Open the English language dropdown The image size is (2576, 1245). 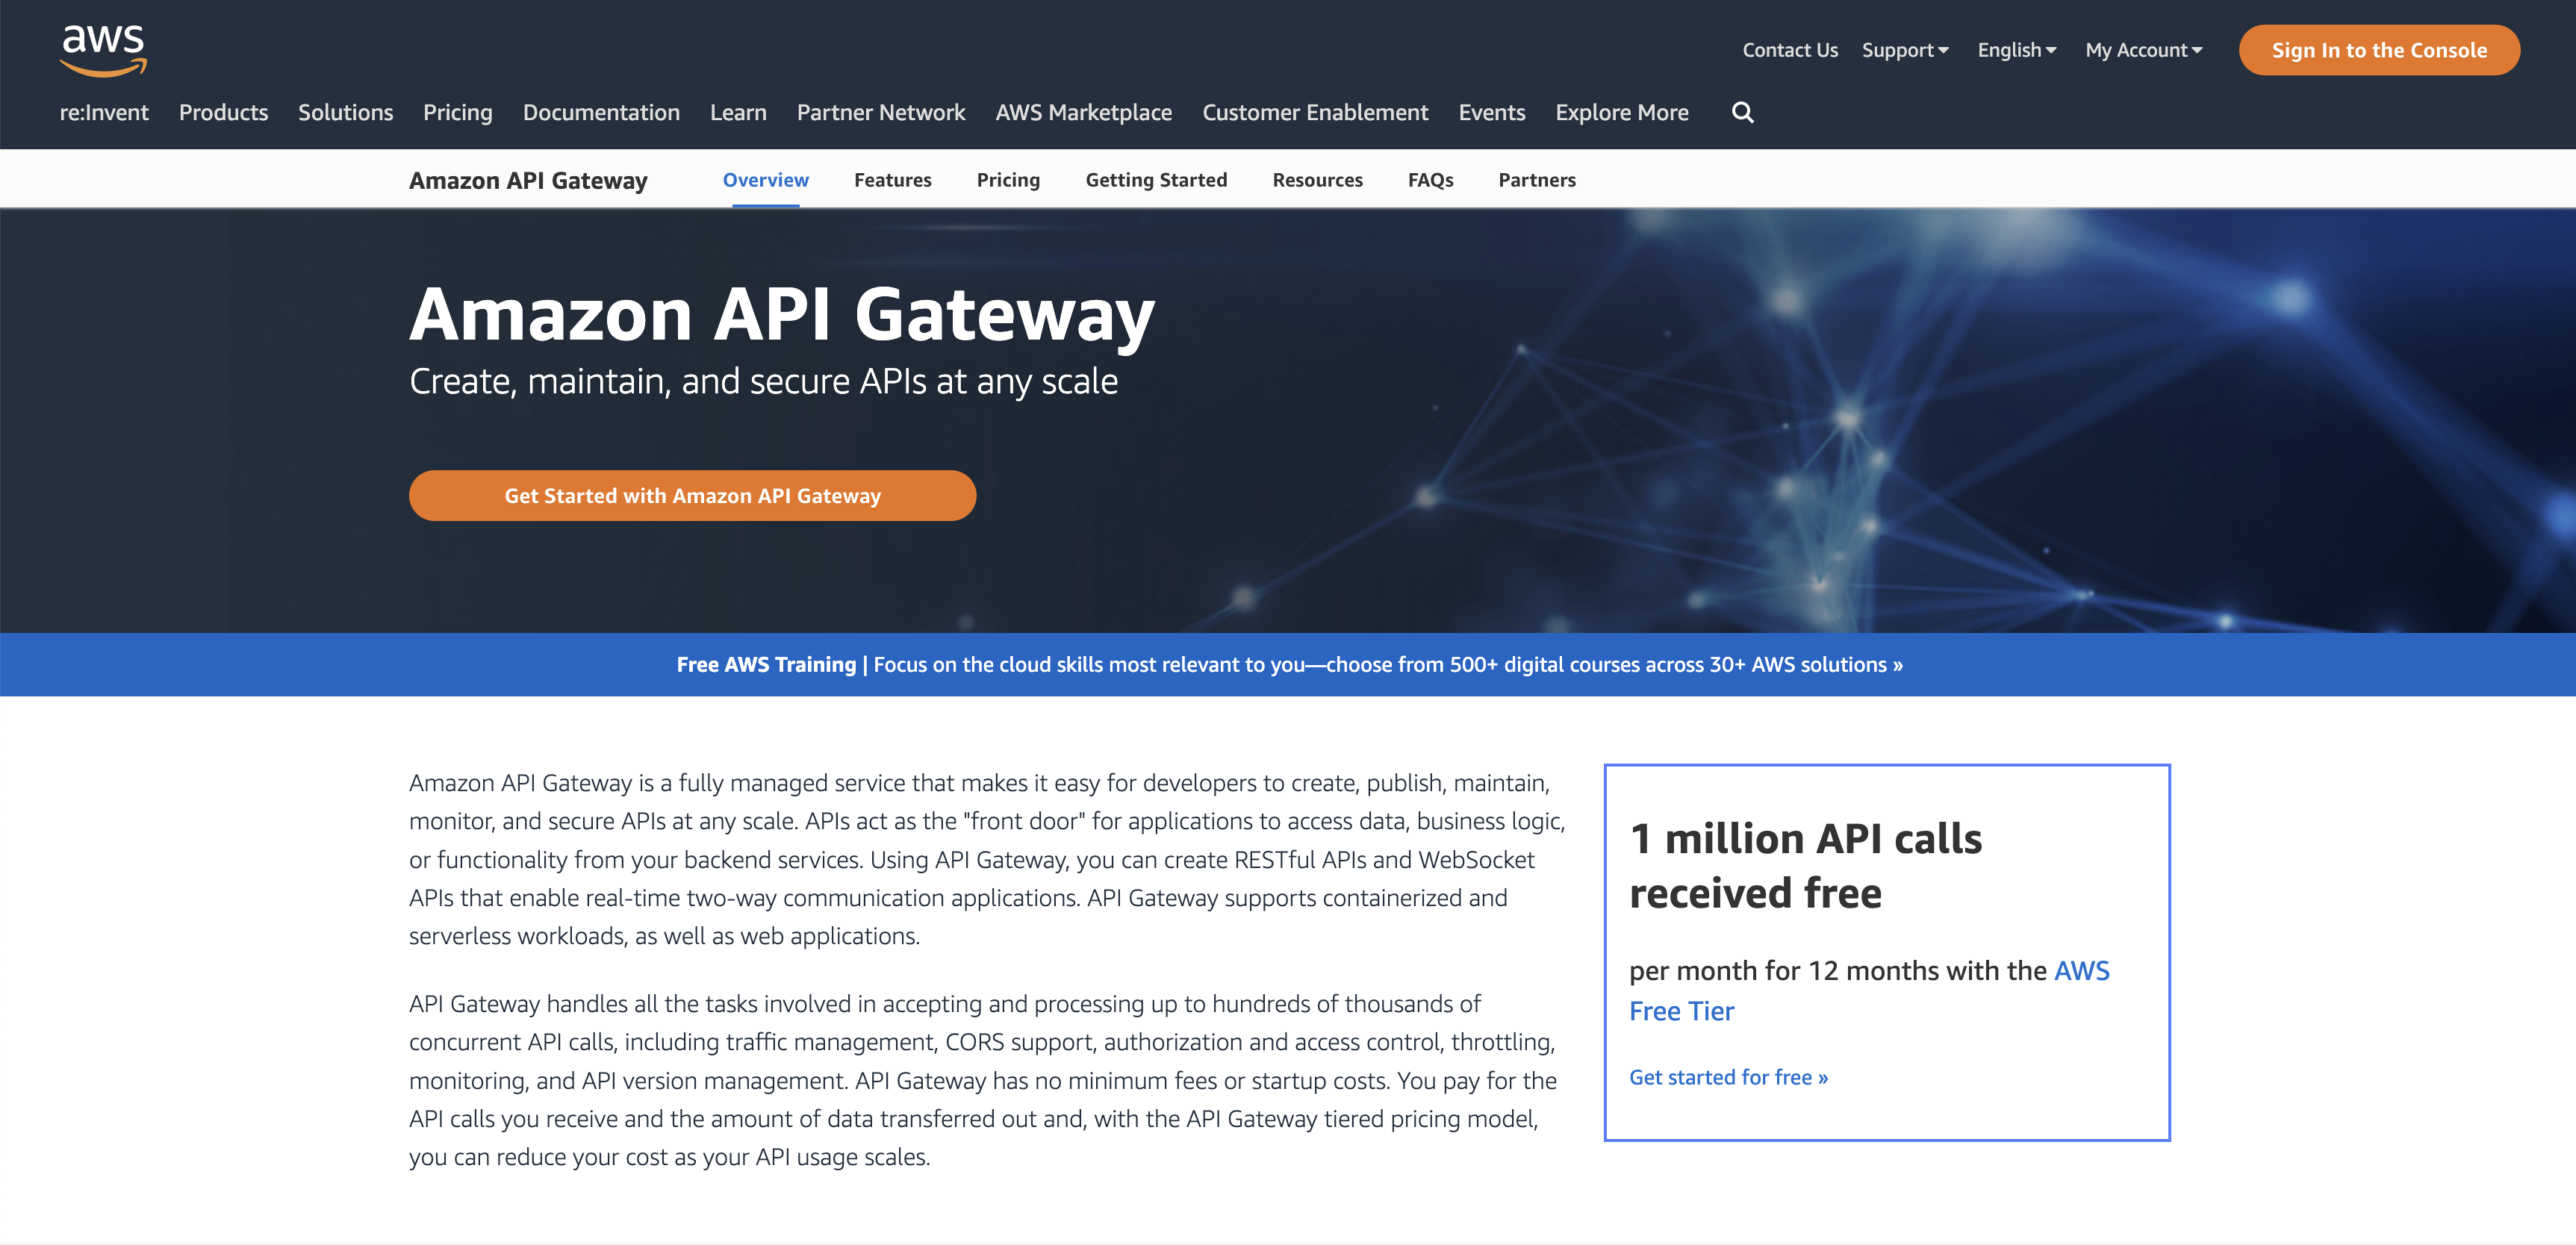[x=2016, y=50]
